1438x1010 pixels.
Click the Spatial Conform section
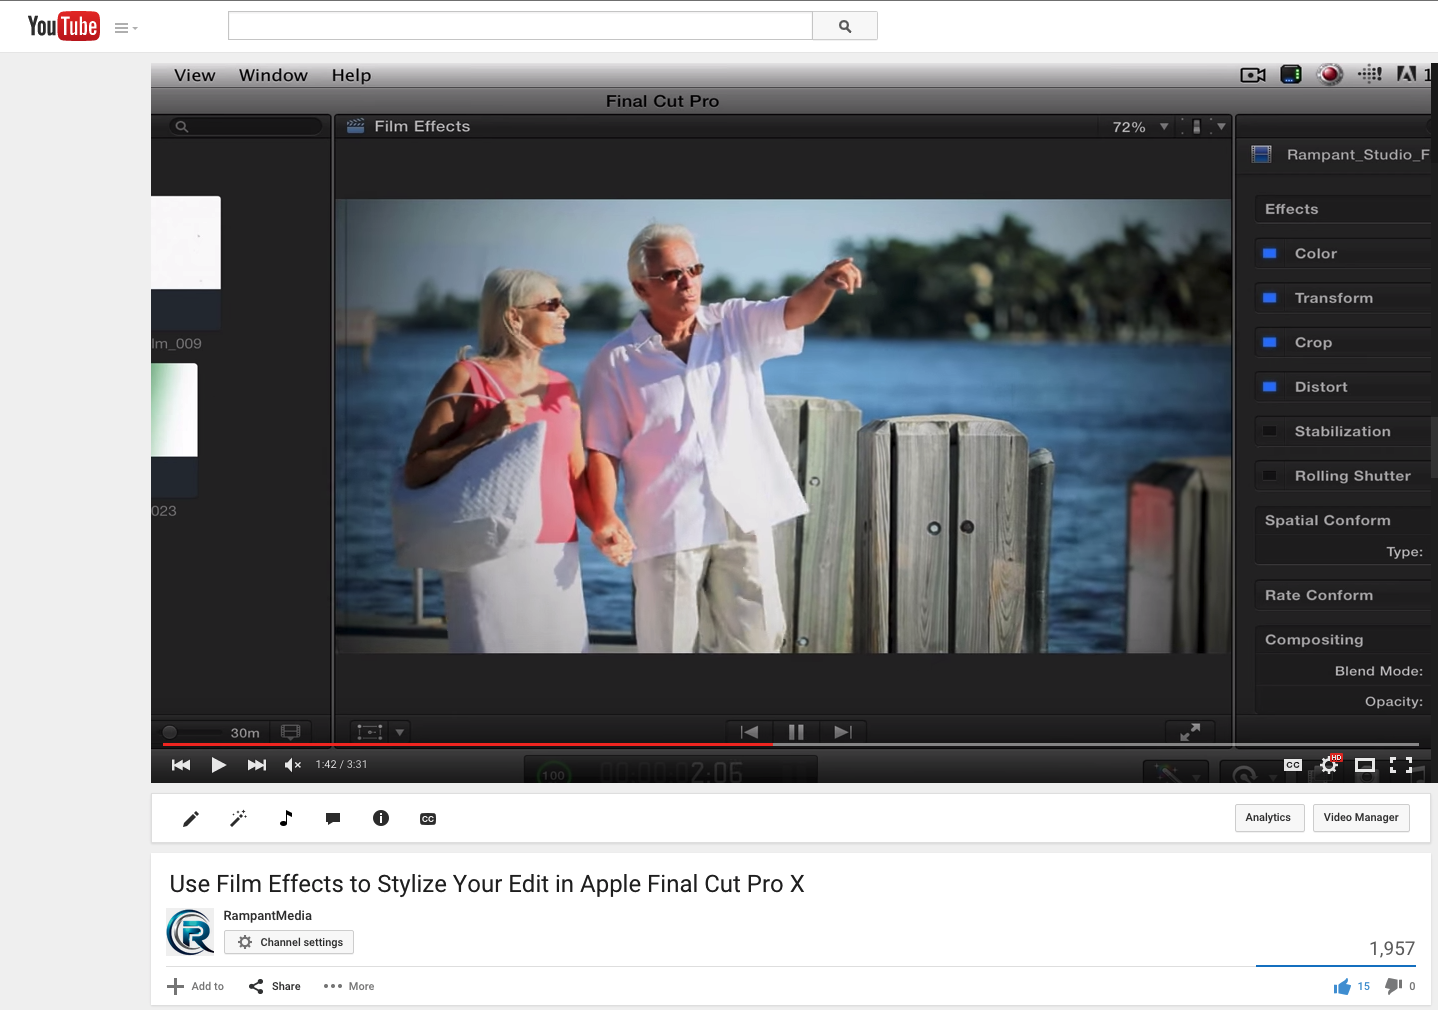(x=1343, y=520)
